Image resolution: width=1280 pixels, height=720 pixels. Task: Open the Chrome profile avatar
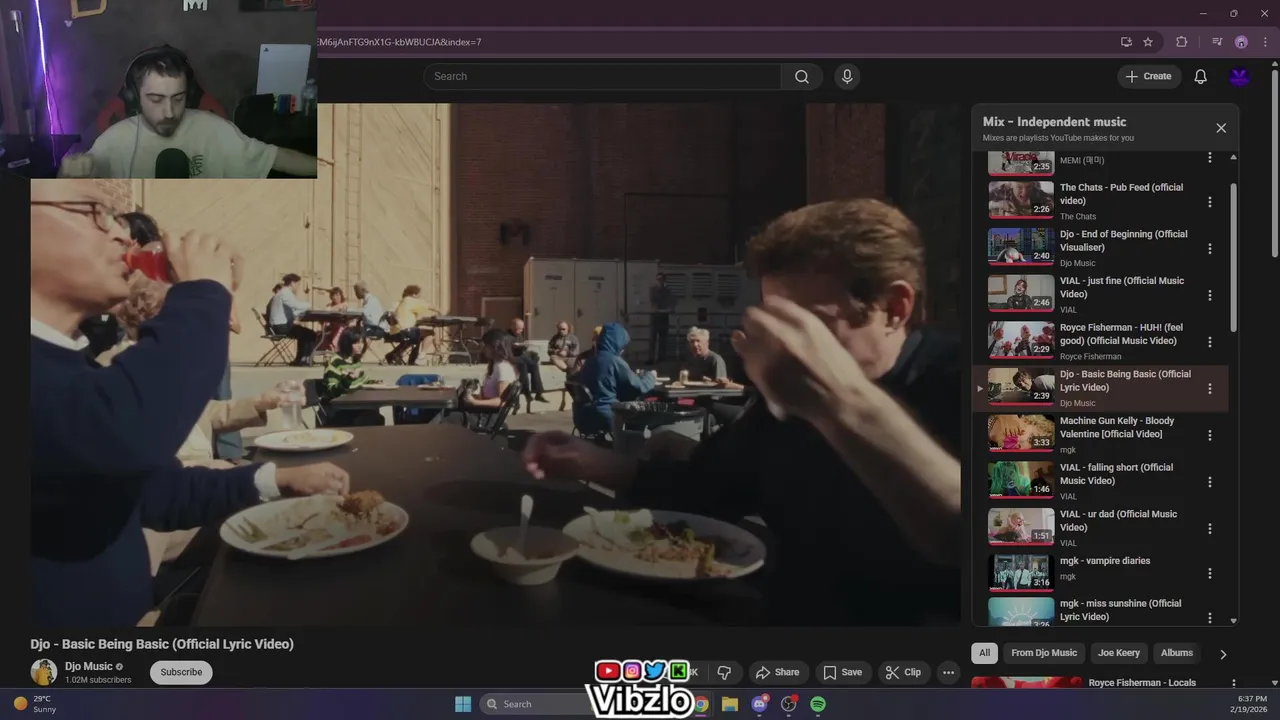[x=1241, y=42]
